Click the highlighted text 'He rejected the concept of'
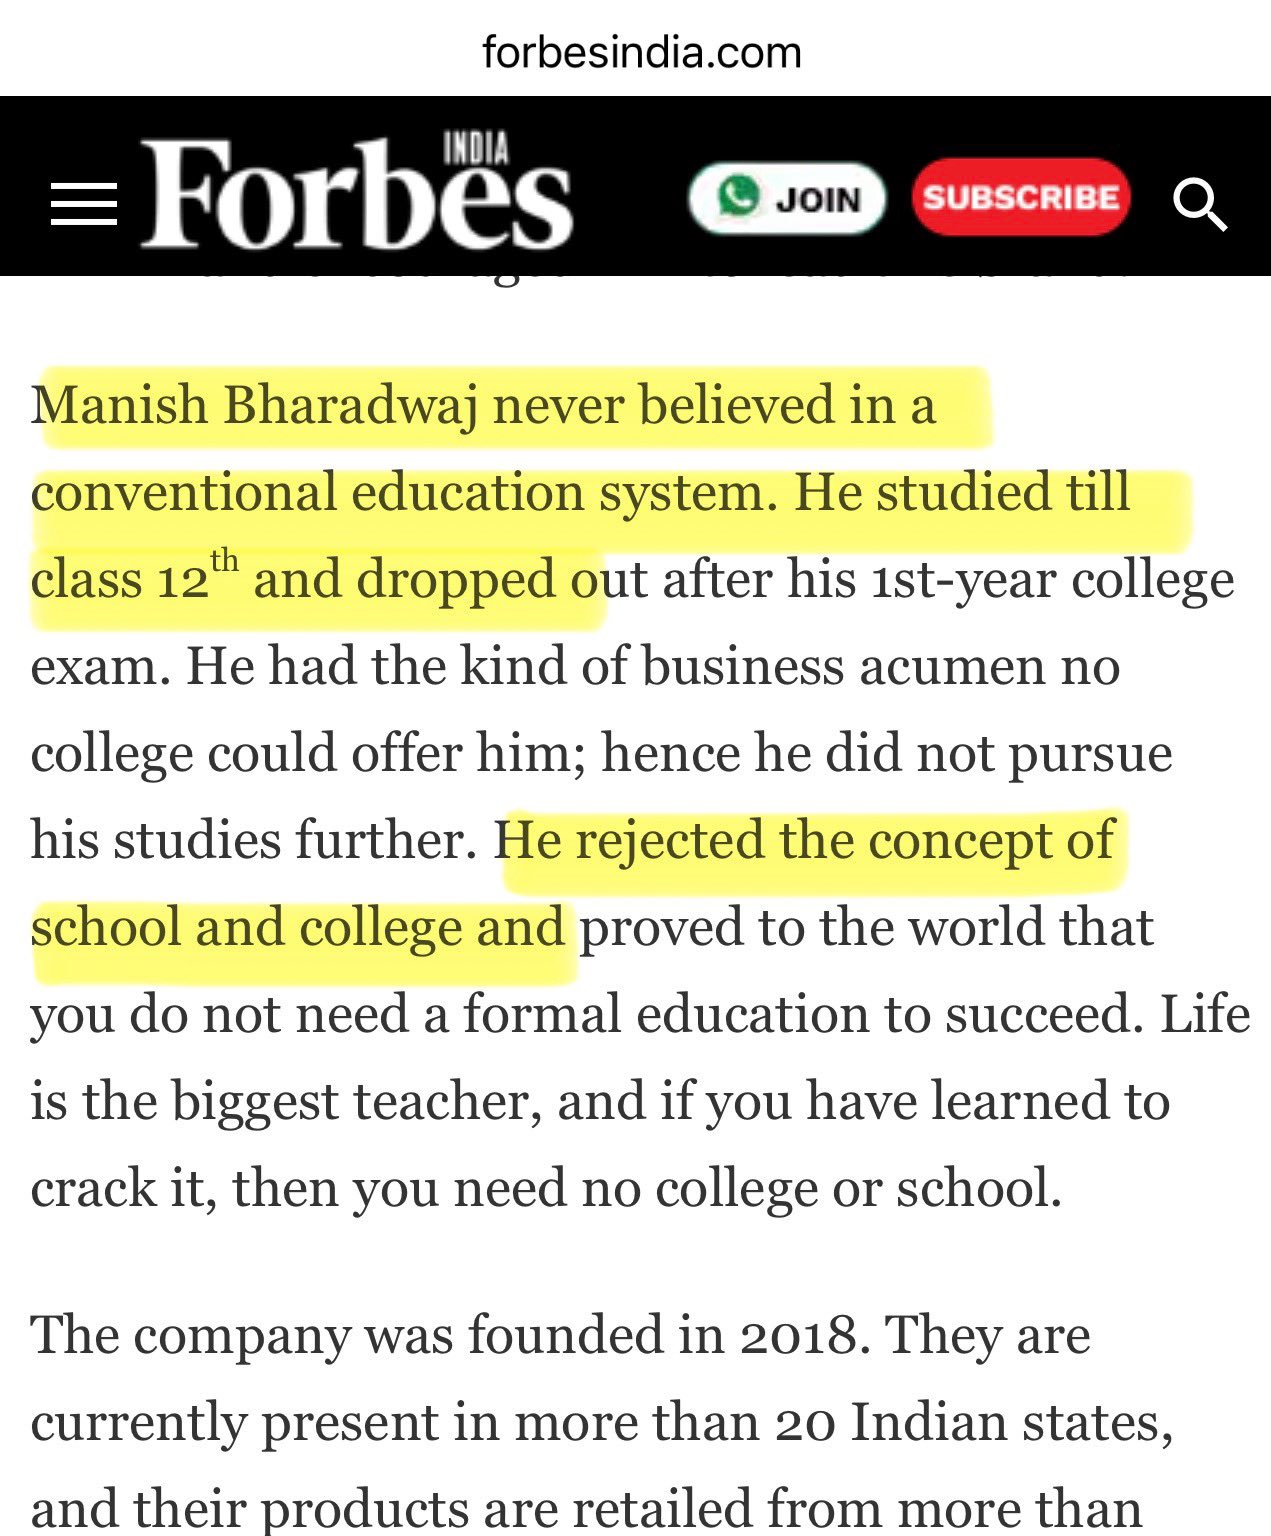Viewport: 1271px width, 1536px height. tap(806, 839)
